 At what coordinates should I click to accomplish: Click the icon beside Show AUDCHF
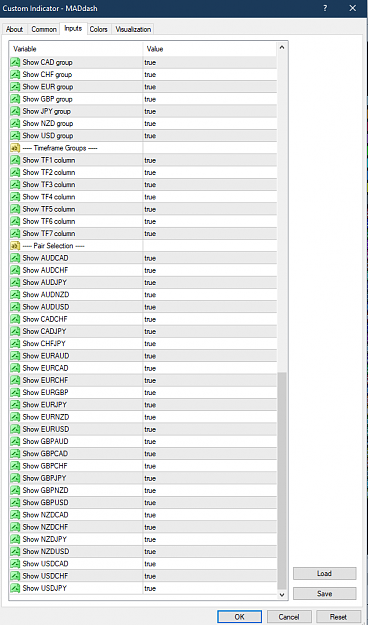pyautogui.click(x=15, y=270)
